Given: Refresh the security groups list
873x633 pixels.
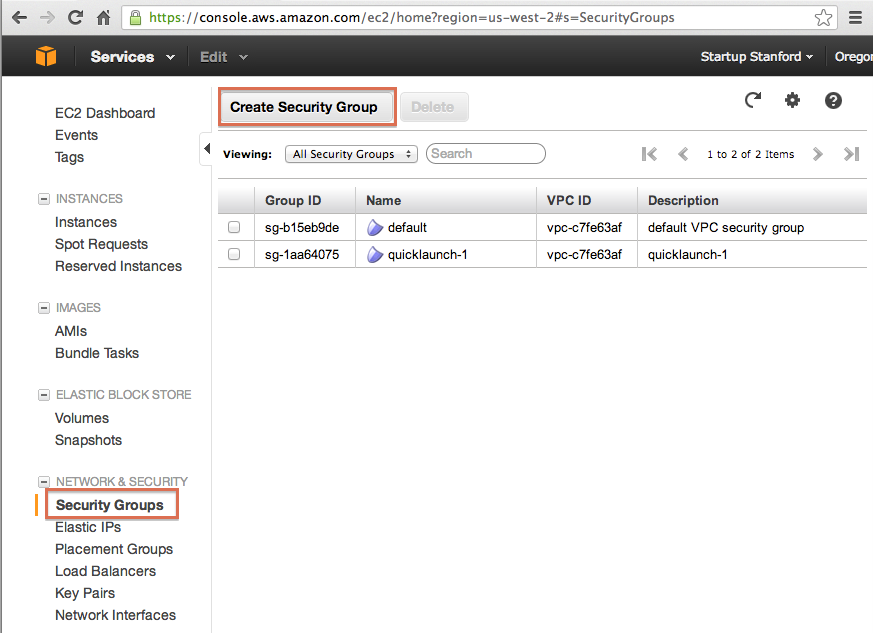Looking at the screenshot, I should coord(753,100).
